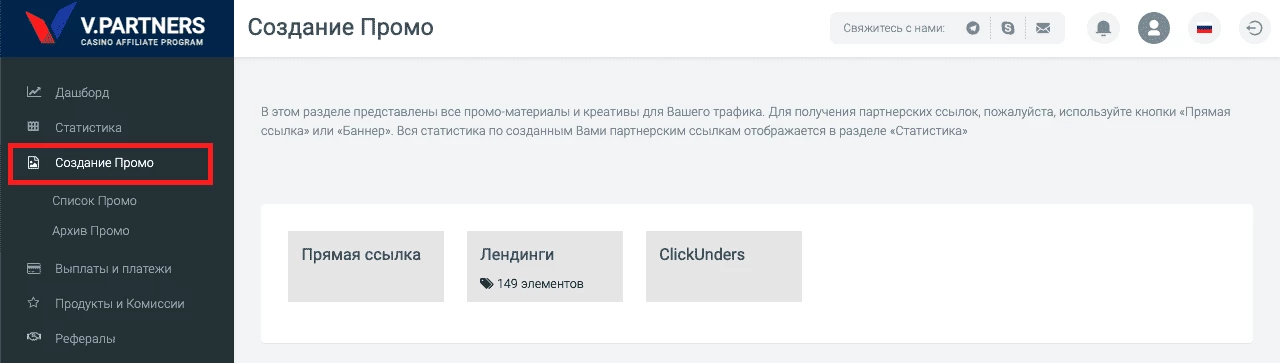Click the email envelope contact icon
1280x363 pixels.
click(x=1043, y=28)
